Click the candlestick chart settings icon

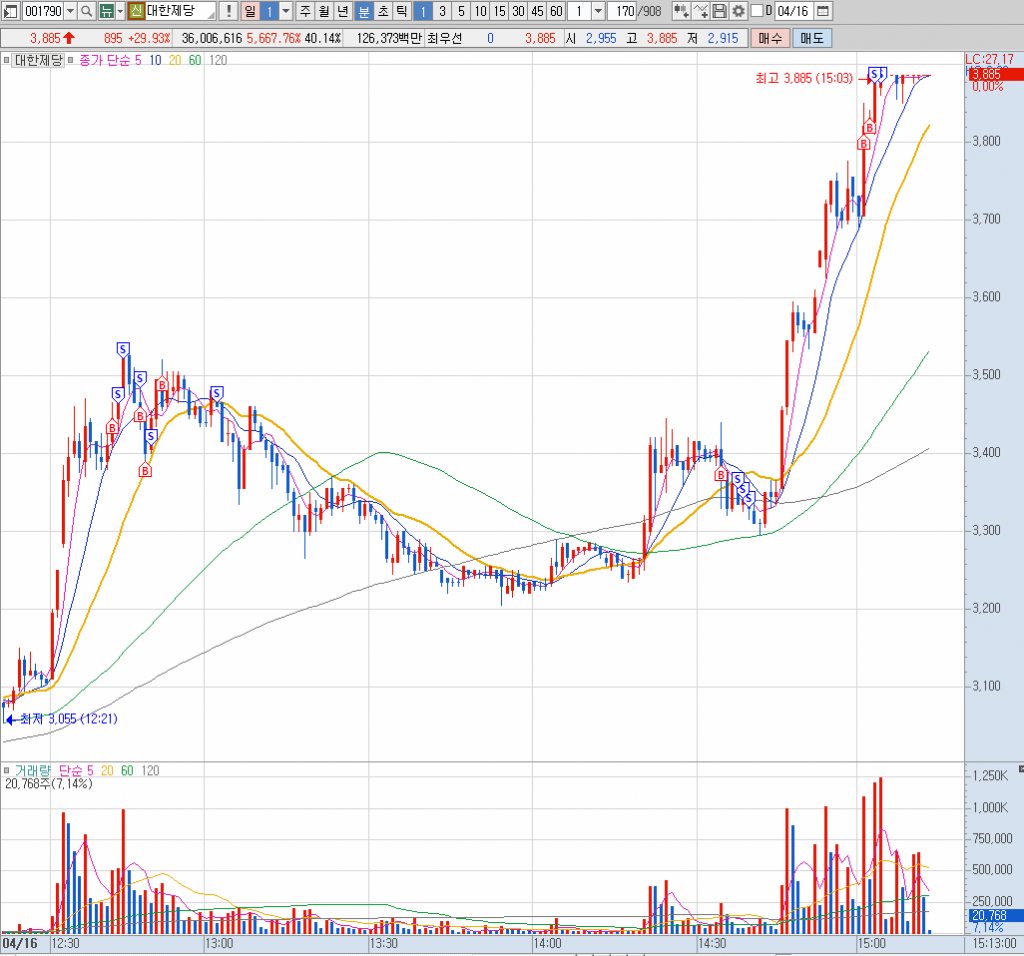(x=681, y=11)
